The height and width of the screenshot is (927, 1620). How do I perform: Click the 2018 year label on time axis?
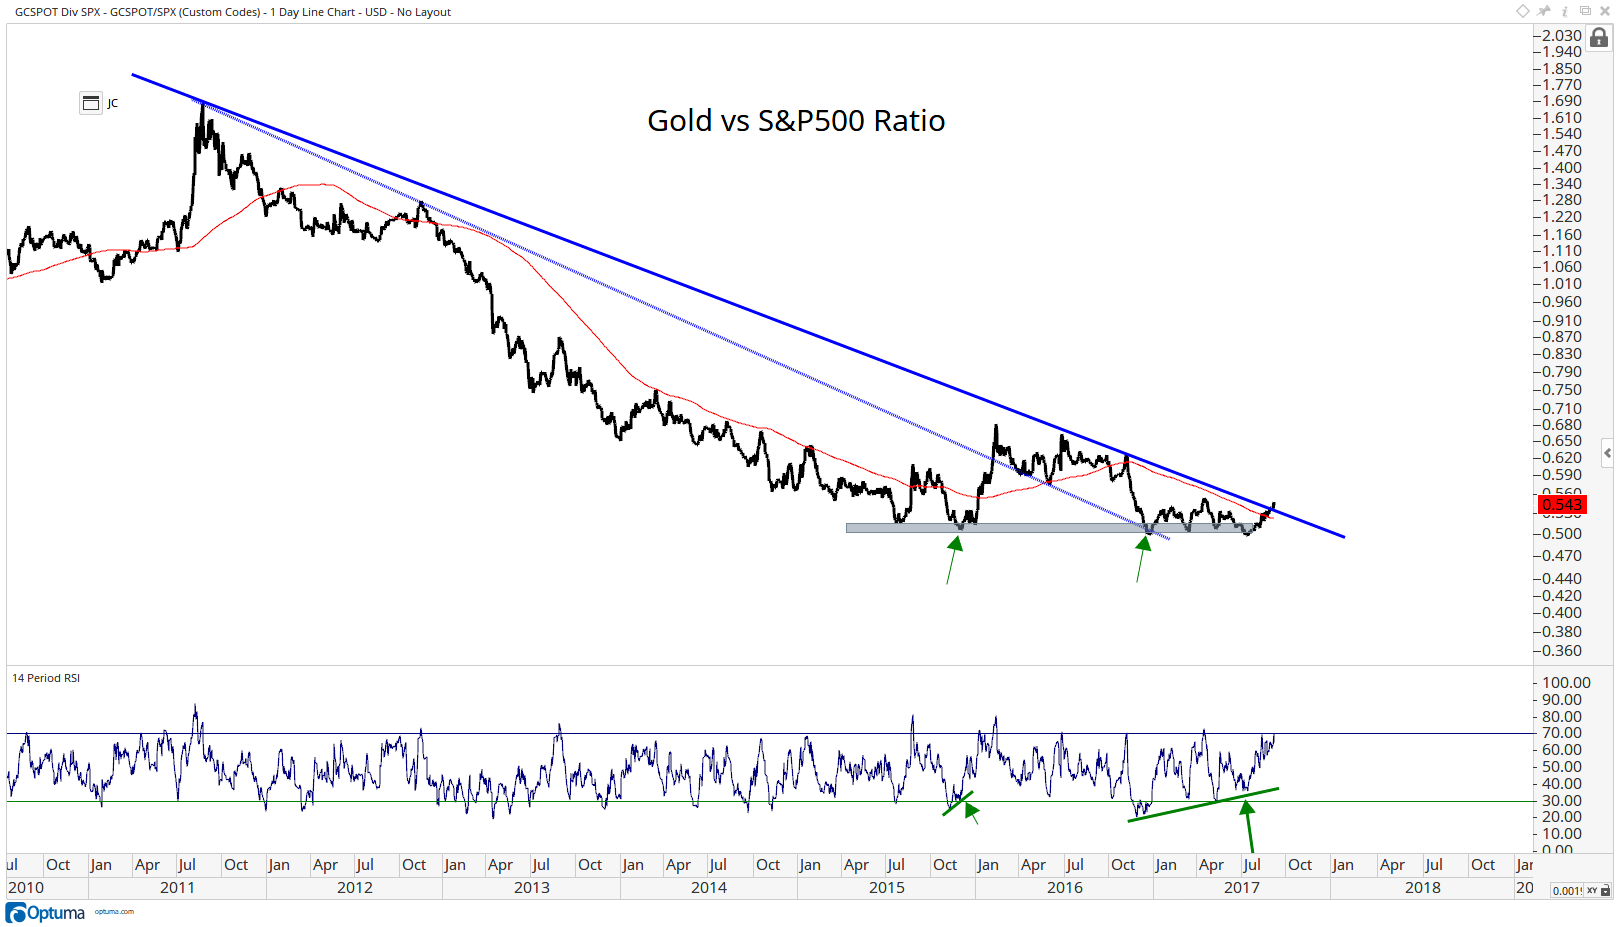click(x=1422, y=888)
